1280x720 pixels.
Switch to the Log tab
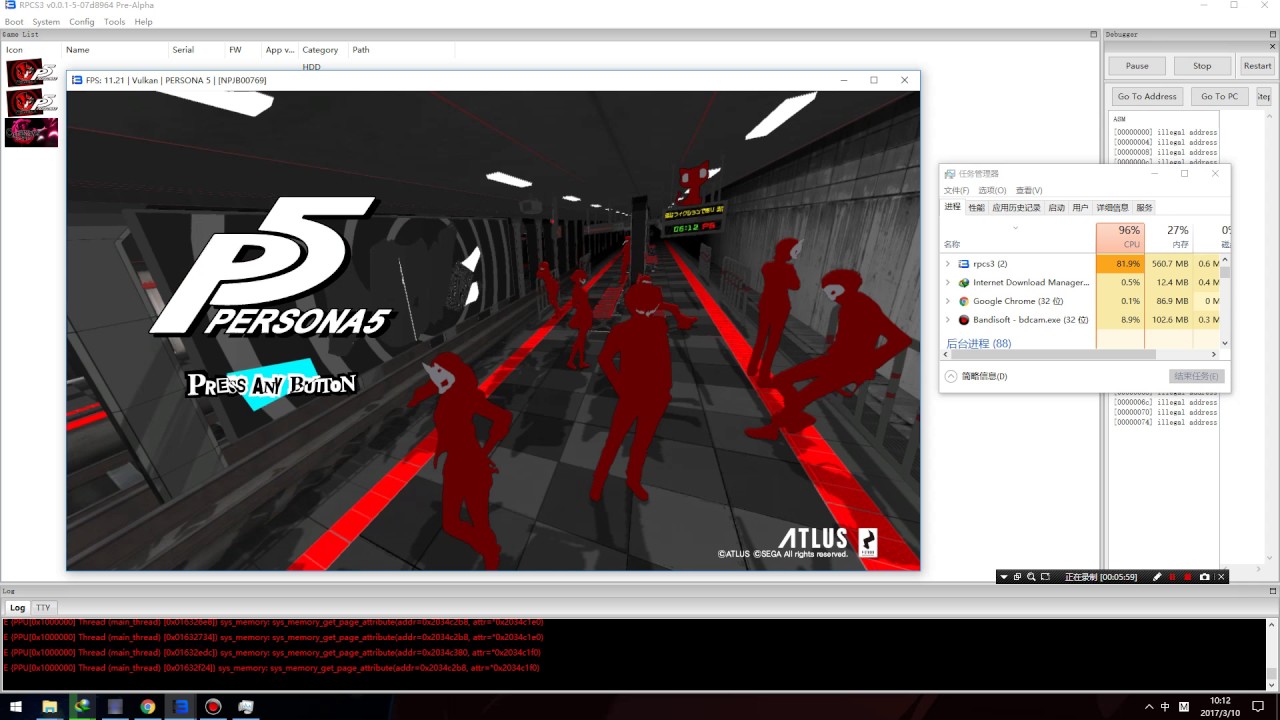[17, 607]
